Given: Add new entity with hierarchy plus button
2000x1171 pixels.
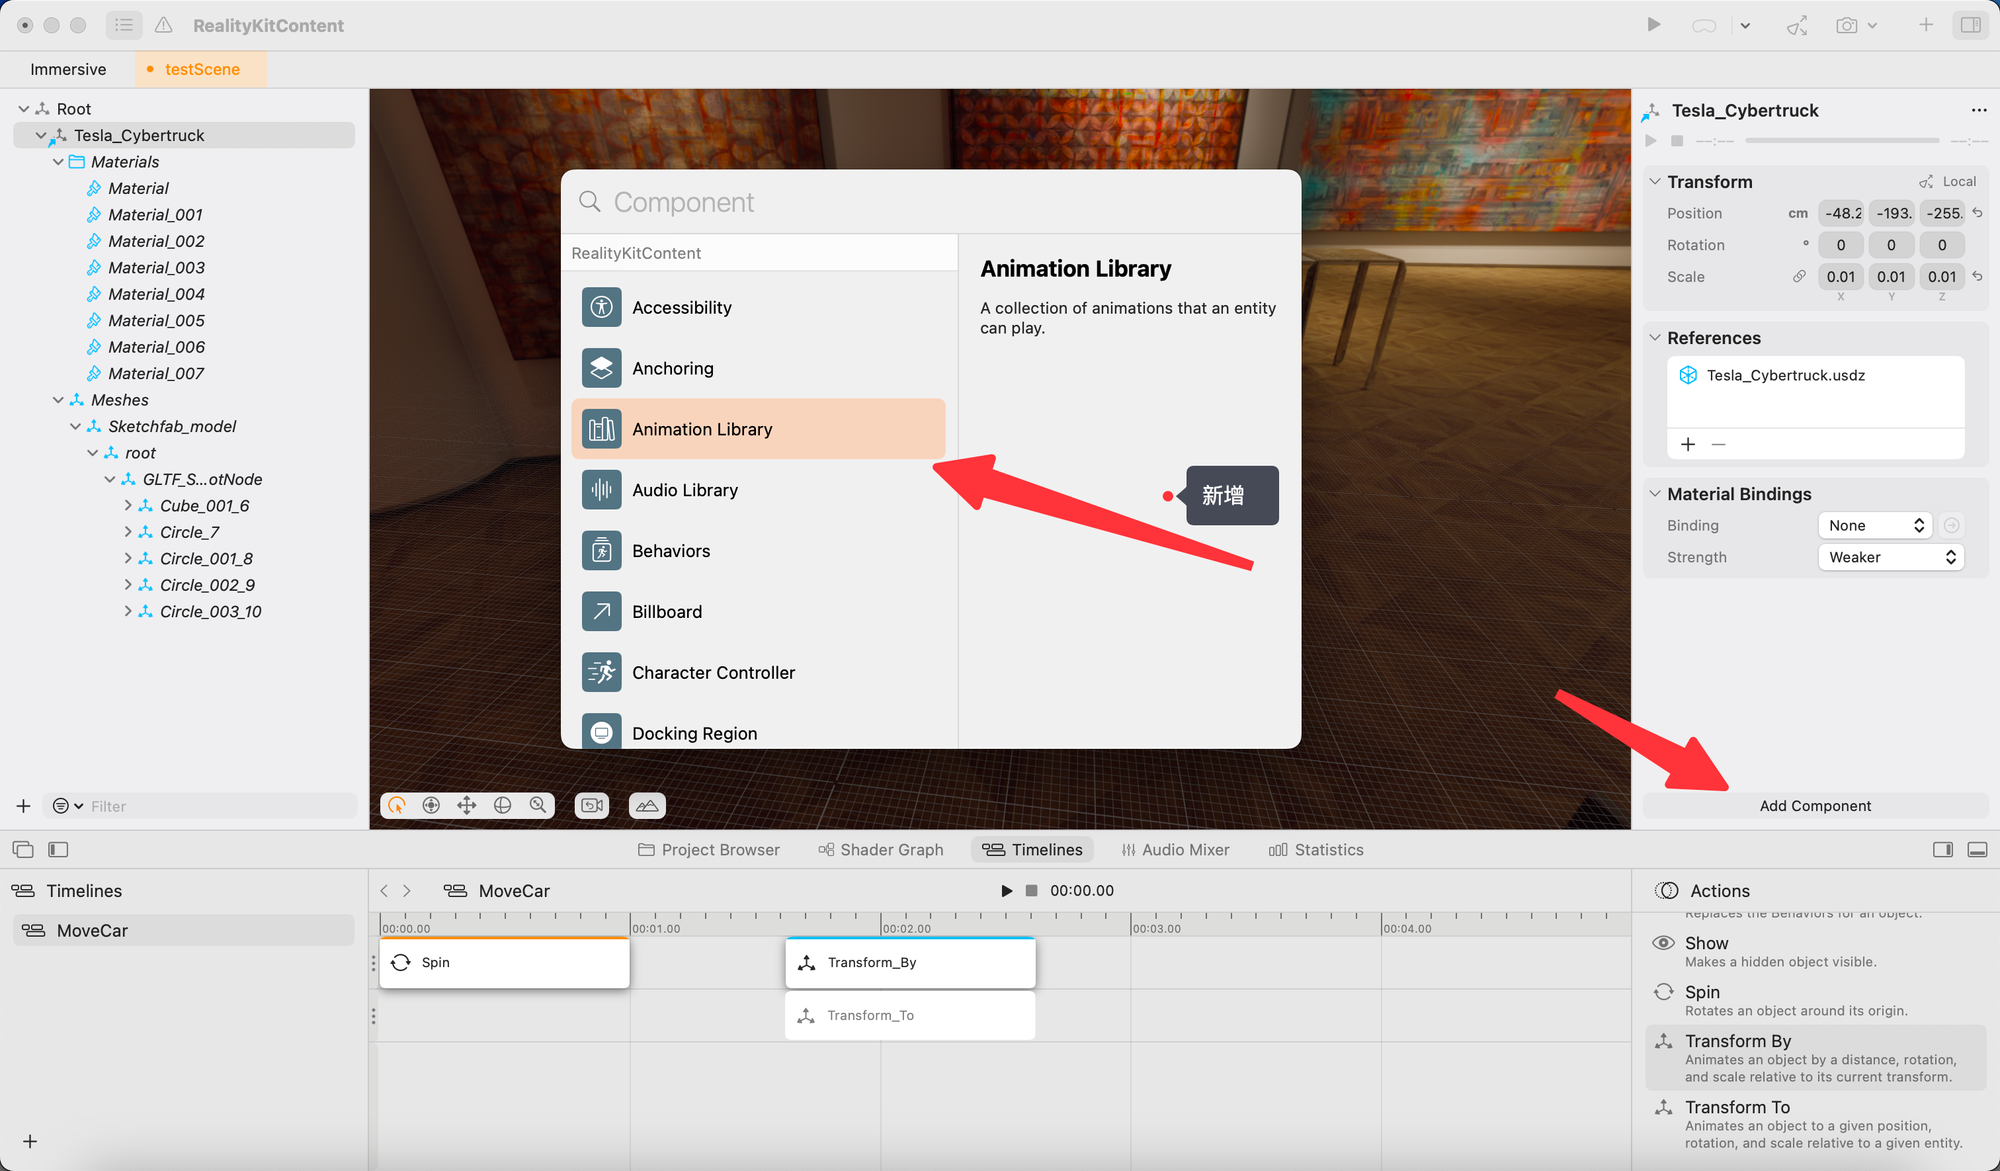Looking at the screenshot, I should click(24, 806).
